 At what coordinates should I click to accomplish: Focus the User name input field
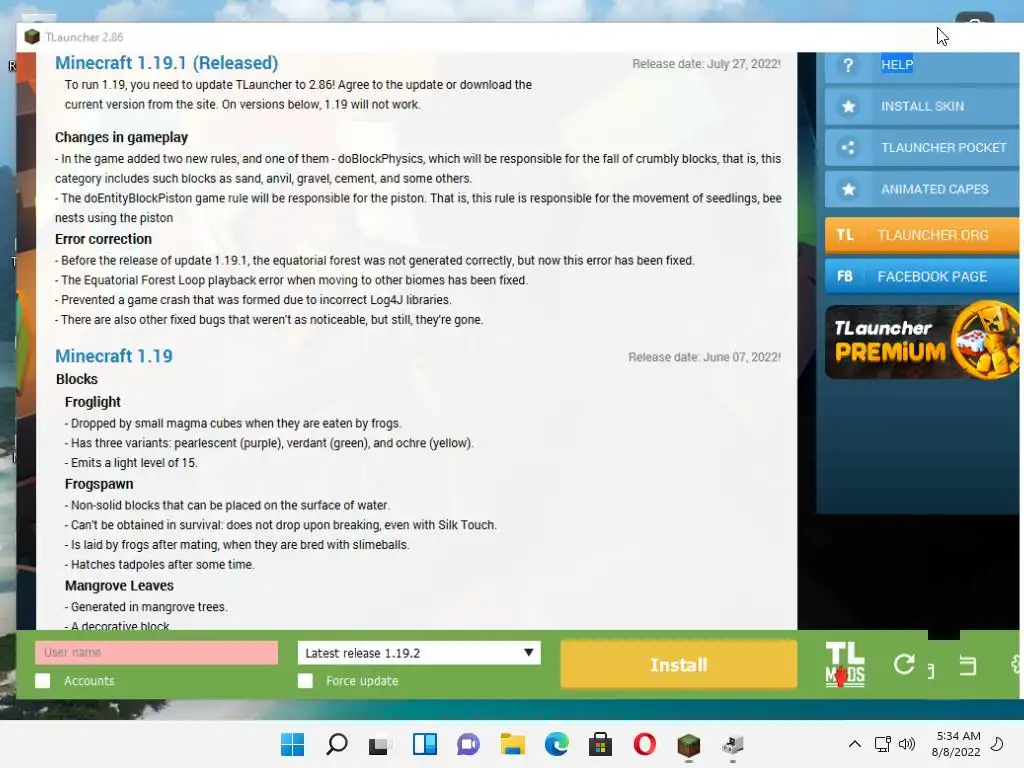coord(157,652)
